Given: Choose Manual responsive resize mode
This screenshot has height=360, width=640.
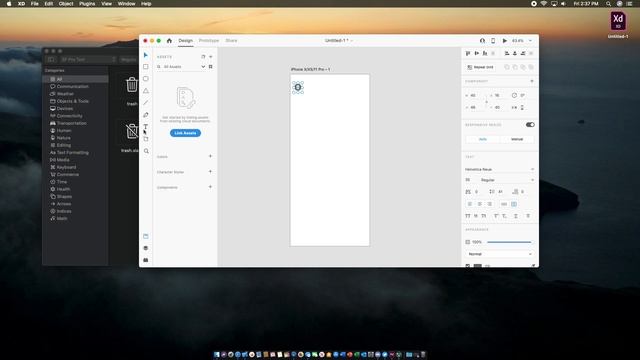Looking at the screenshot, I should [517, 139].
